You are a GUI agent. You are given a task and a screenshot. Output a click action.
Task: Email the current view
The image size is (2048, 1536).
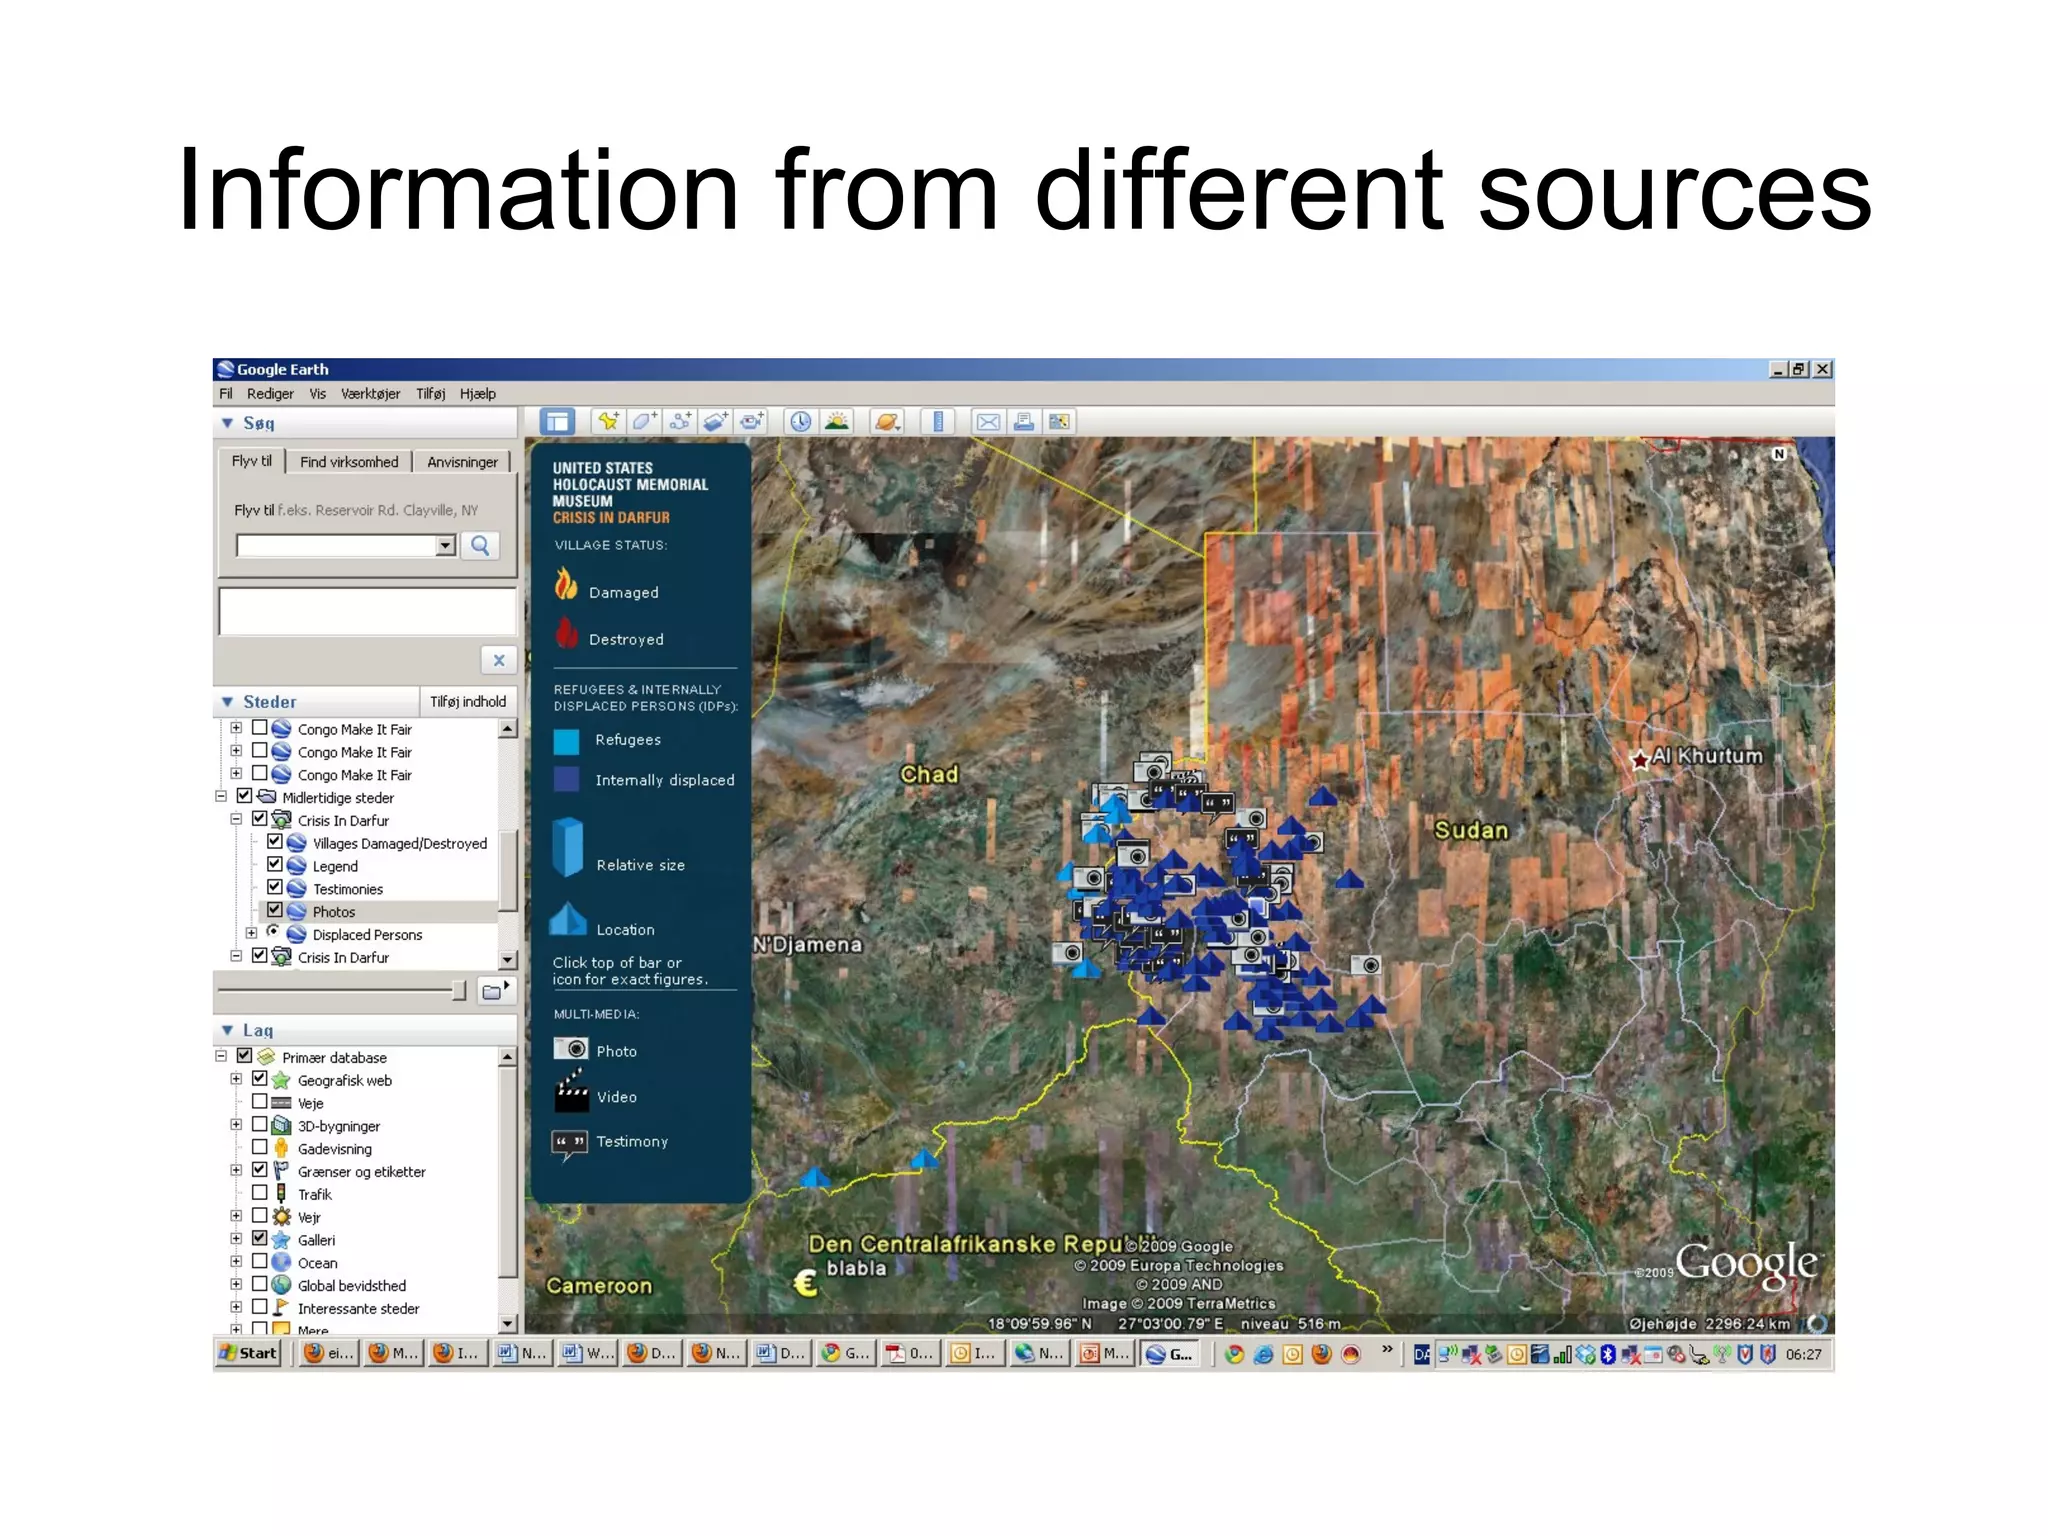988,422
